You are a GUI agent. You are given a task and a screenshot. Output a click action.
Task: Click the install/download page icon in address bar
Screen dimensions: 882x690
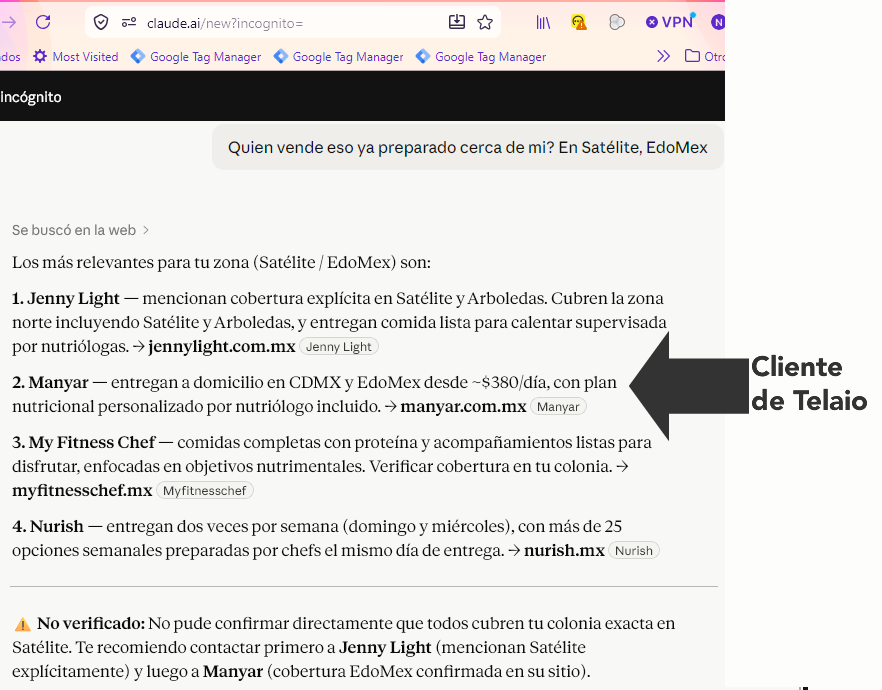(457, 22)
